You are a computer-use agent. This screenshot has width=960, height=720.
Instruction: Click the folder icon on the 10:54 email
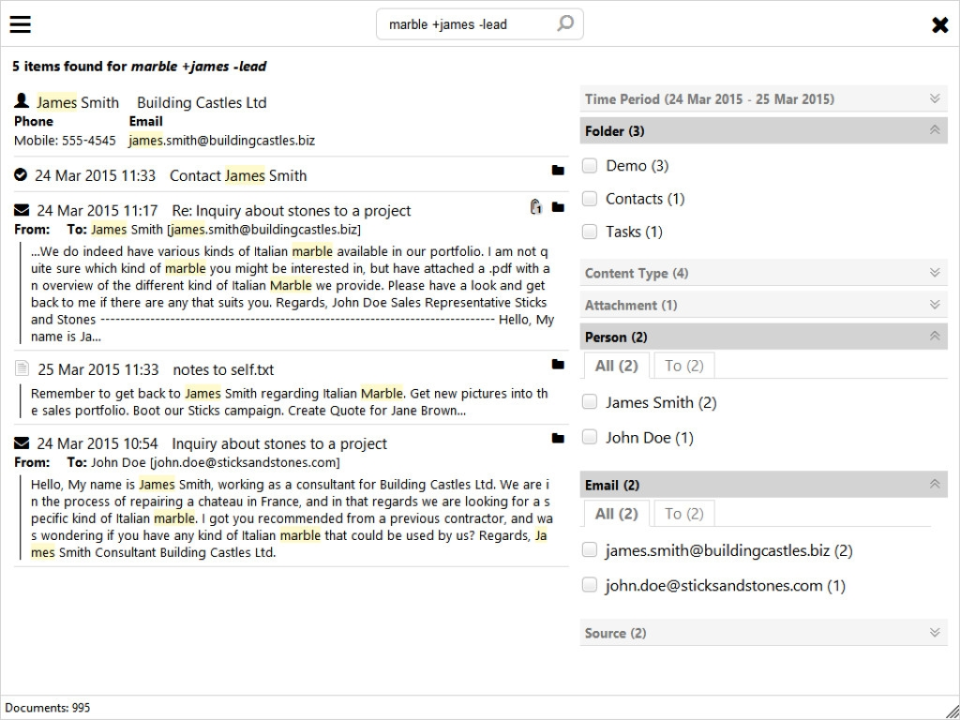point(557,440)
